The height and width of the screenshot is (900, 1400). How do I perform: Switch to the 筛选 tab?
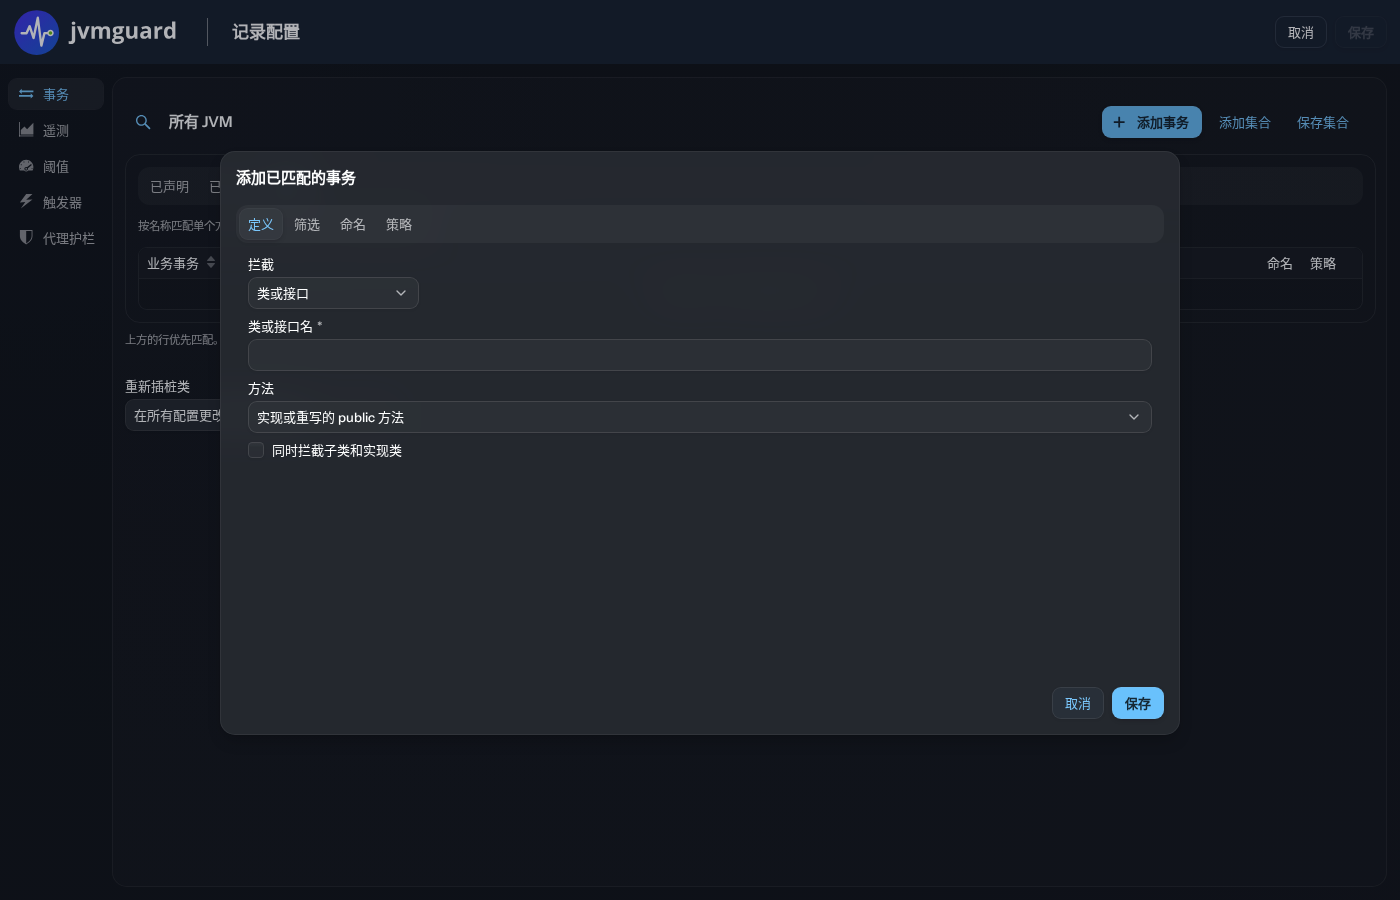tap(307, 224)
